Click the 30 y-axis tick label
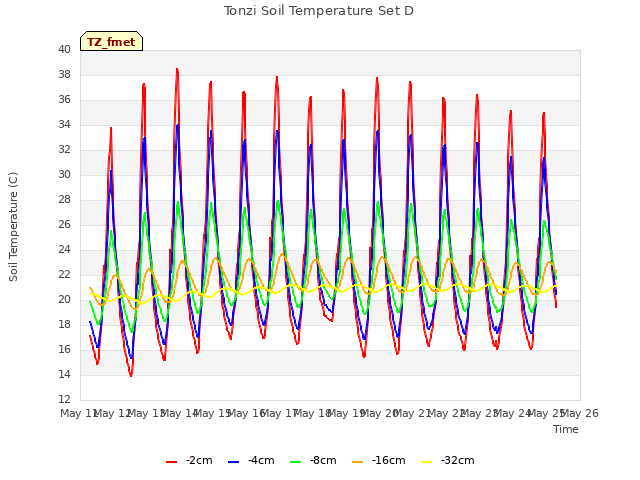The width and height of the screenshot is (640, 480). [64, 174]
